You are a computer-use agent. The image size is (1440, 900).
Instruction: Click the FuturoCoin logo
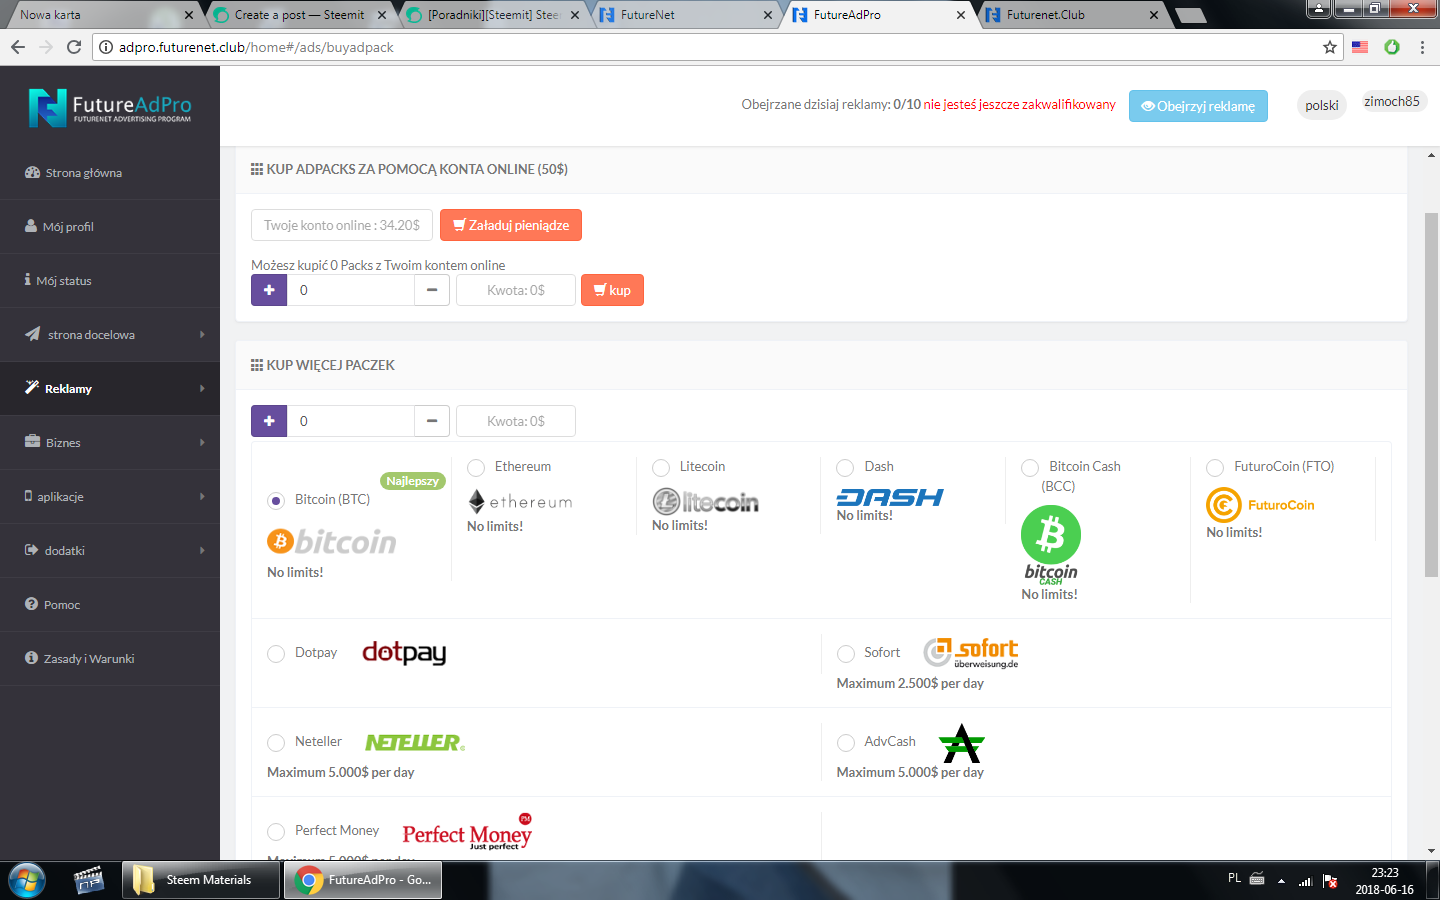(1260, 505)
